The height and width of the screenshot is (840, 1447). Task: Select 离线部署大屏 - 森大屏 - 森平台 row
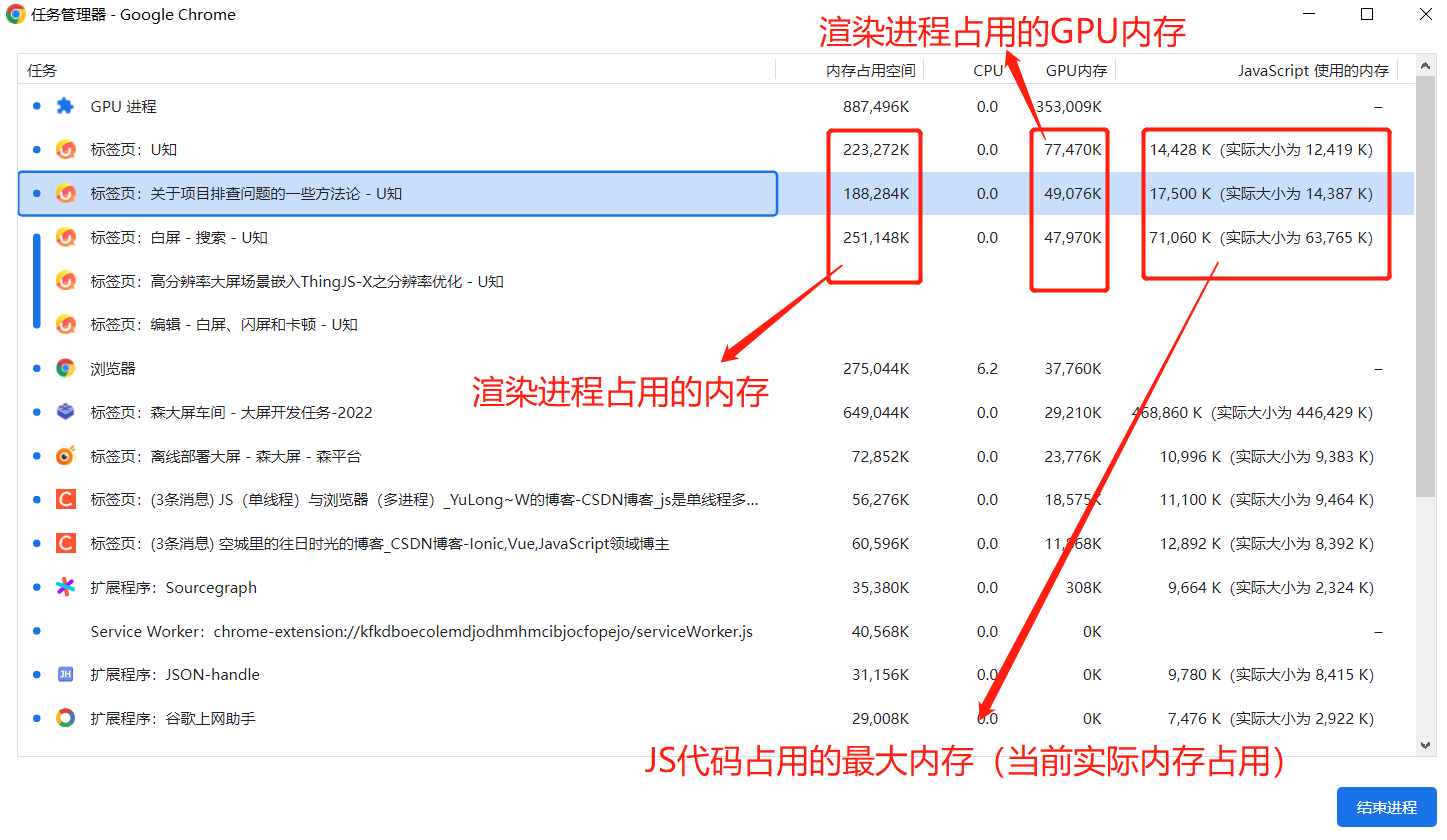[716, 456]
